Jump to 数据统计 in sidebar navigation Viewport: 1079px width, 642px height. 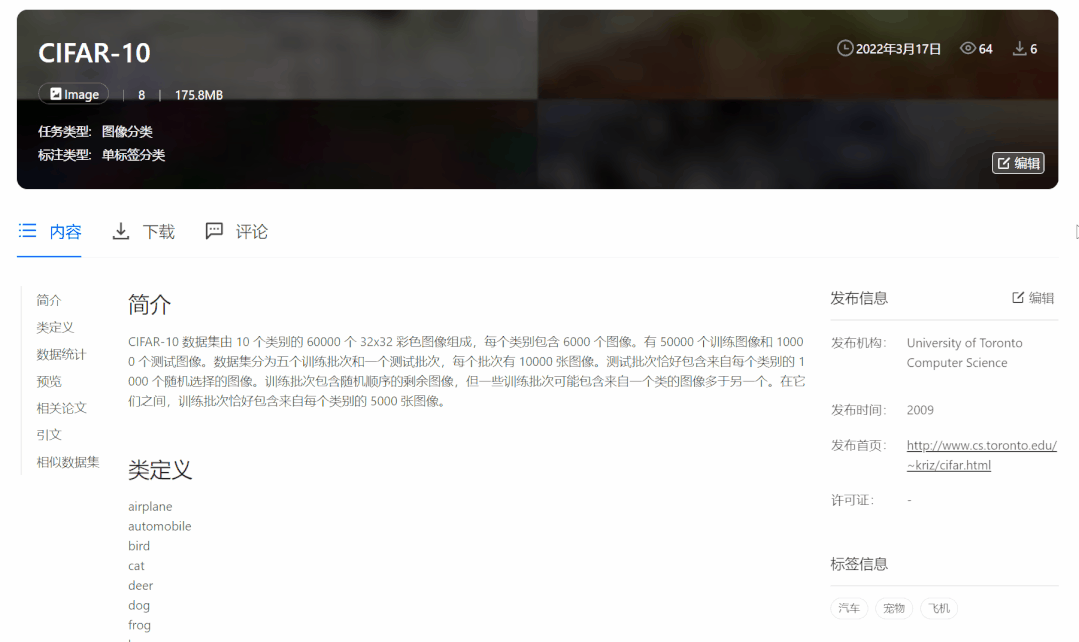(61, 354)
